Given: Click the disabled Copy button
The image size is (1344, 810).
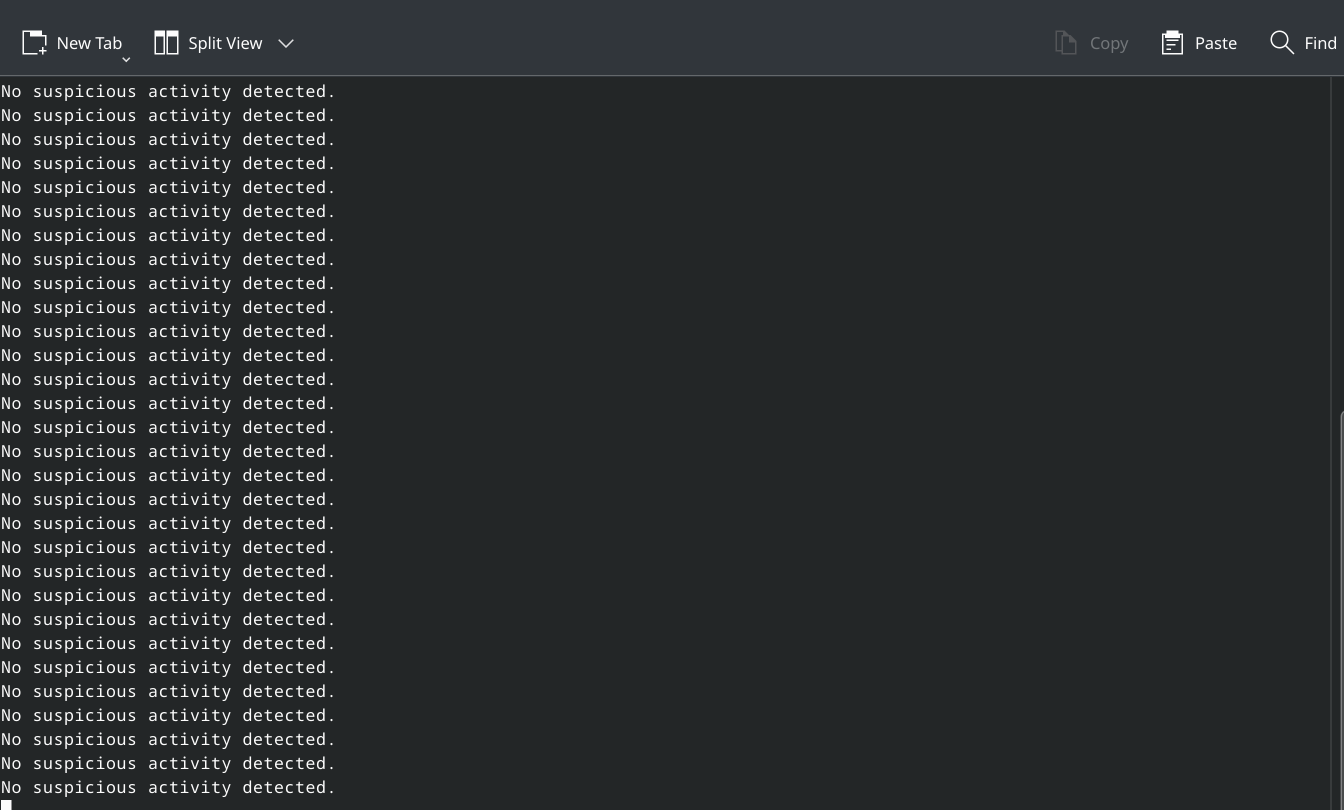Looking at the screenshot, I should click(1090, 42).
